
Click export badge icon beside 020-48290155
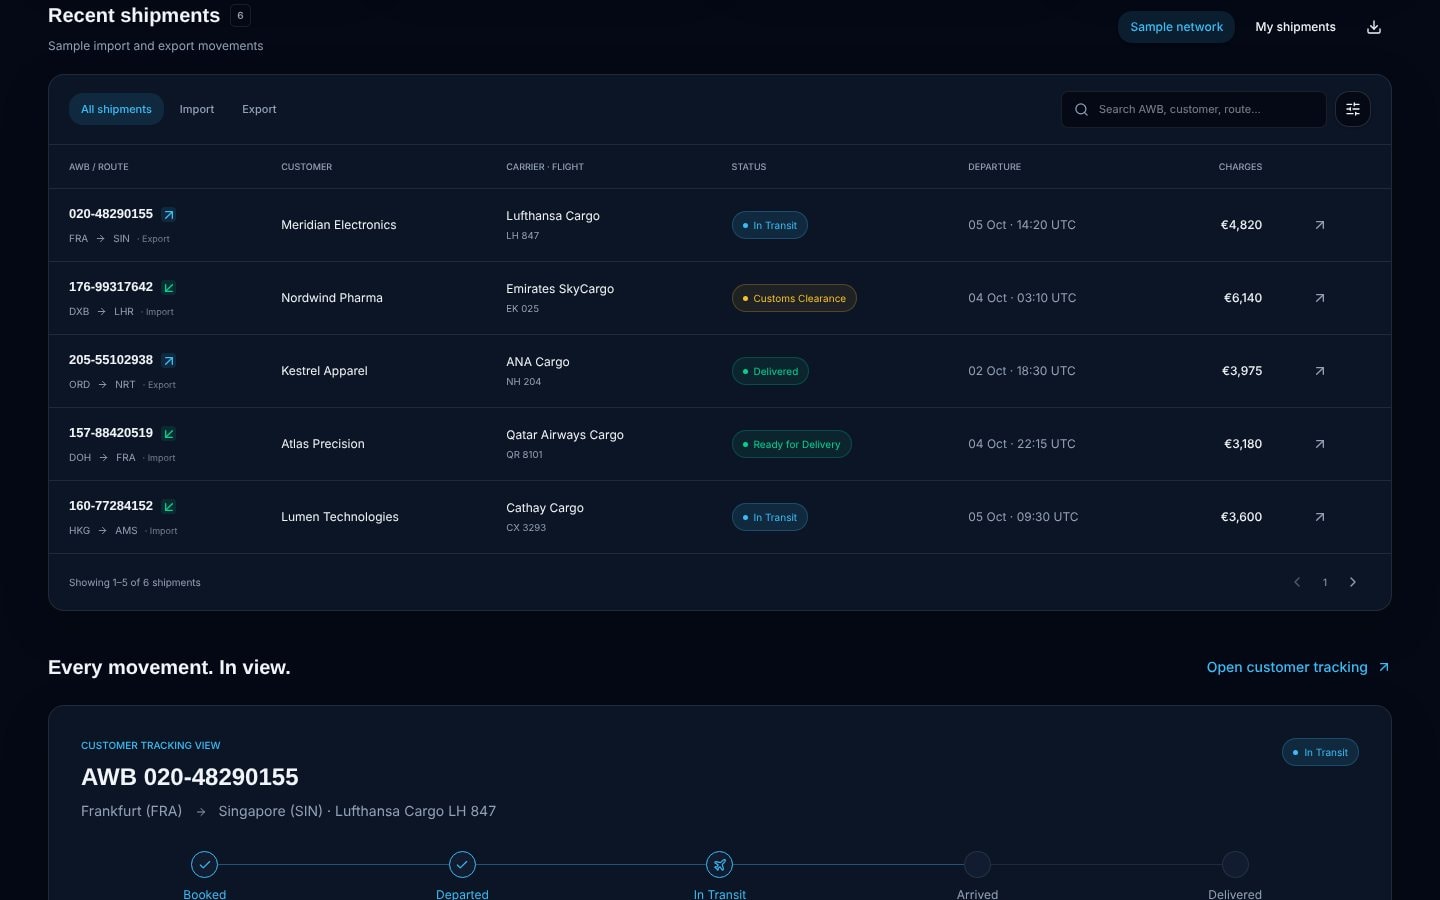pyautogui.click(x=169, y=214)
